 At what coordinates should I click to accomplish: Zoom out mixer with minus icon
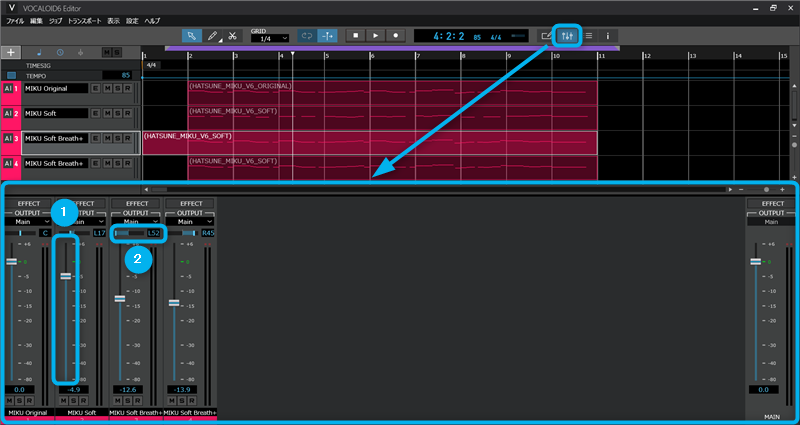pyautogui.click(x=741, y=189)
